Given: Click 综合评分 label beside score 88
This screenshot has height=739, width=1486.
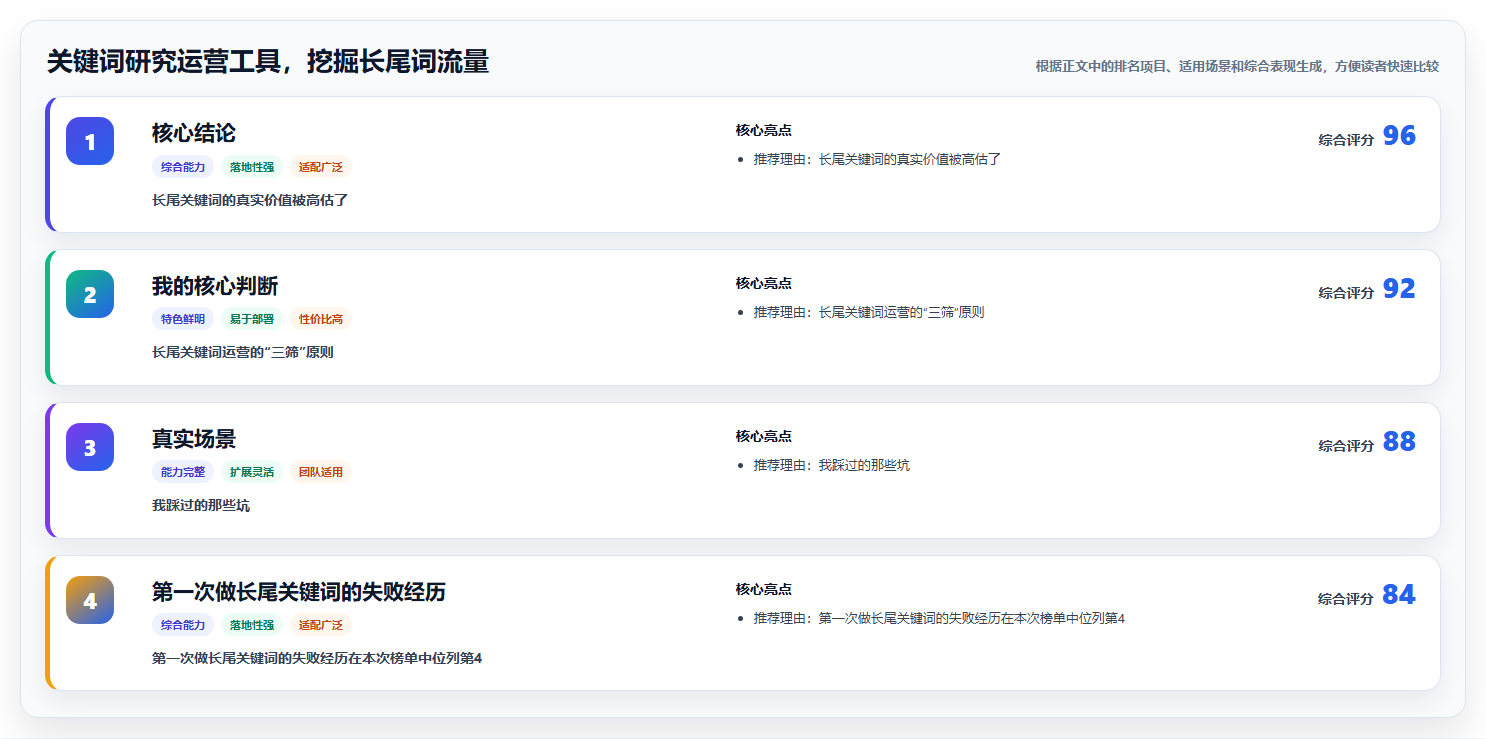Looking at the screenshot, I should click(x=1346, y=446).
